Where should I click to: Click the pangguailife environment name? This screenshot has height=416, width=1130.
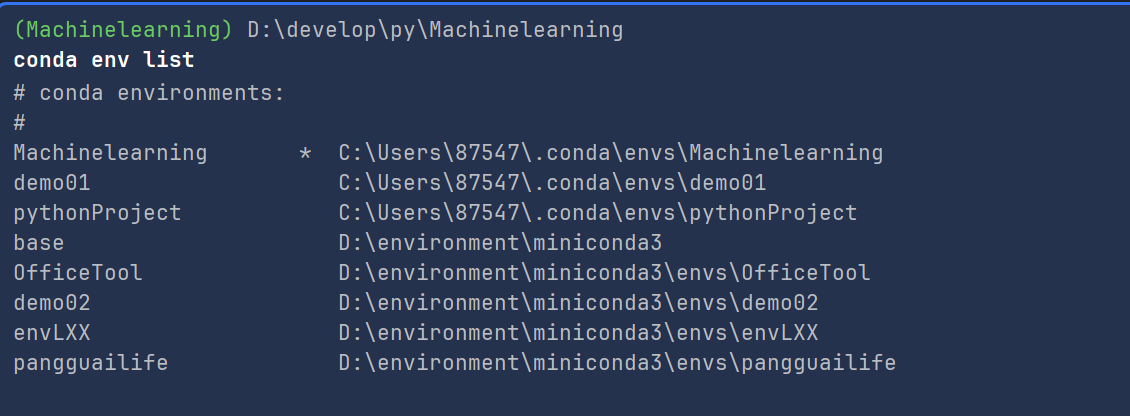tap(91, 363)
